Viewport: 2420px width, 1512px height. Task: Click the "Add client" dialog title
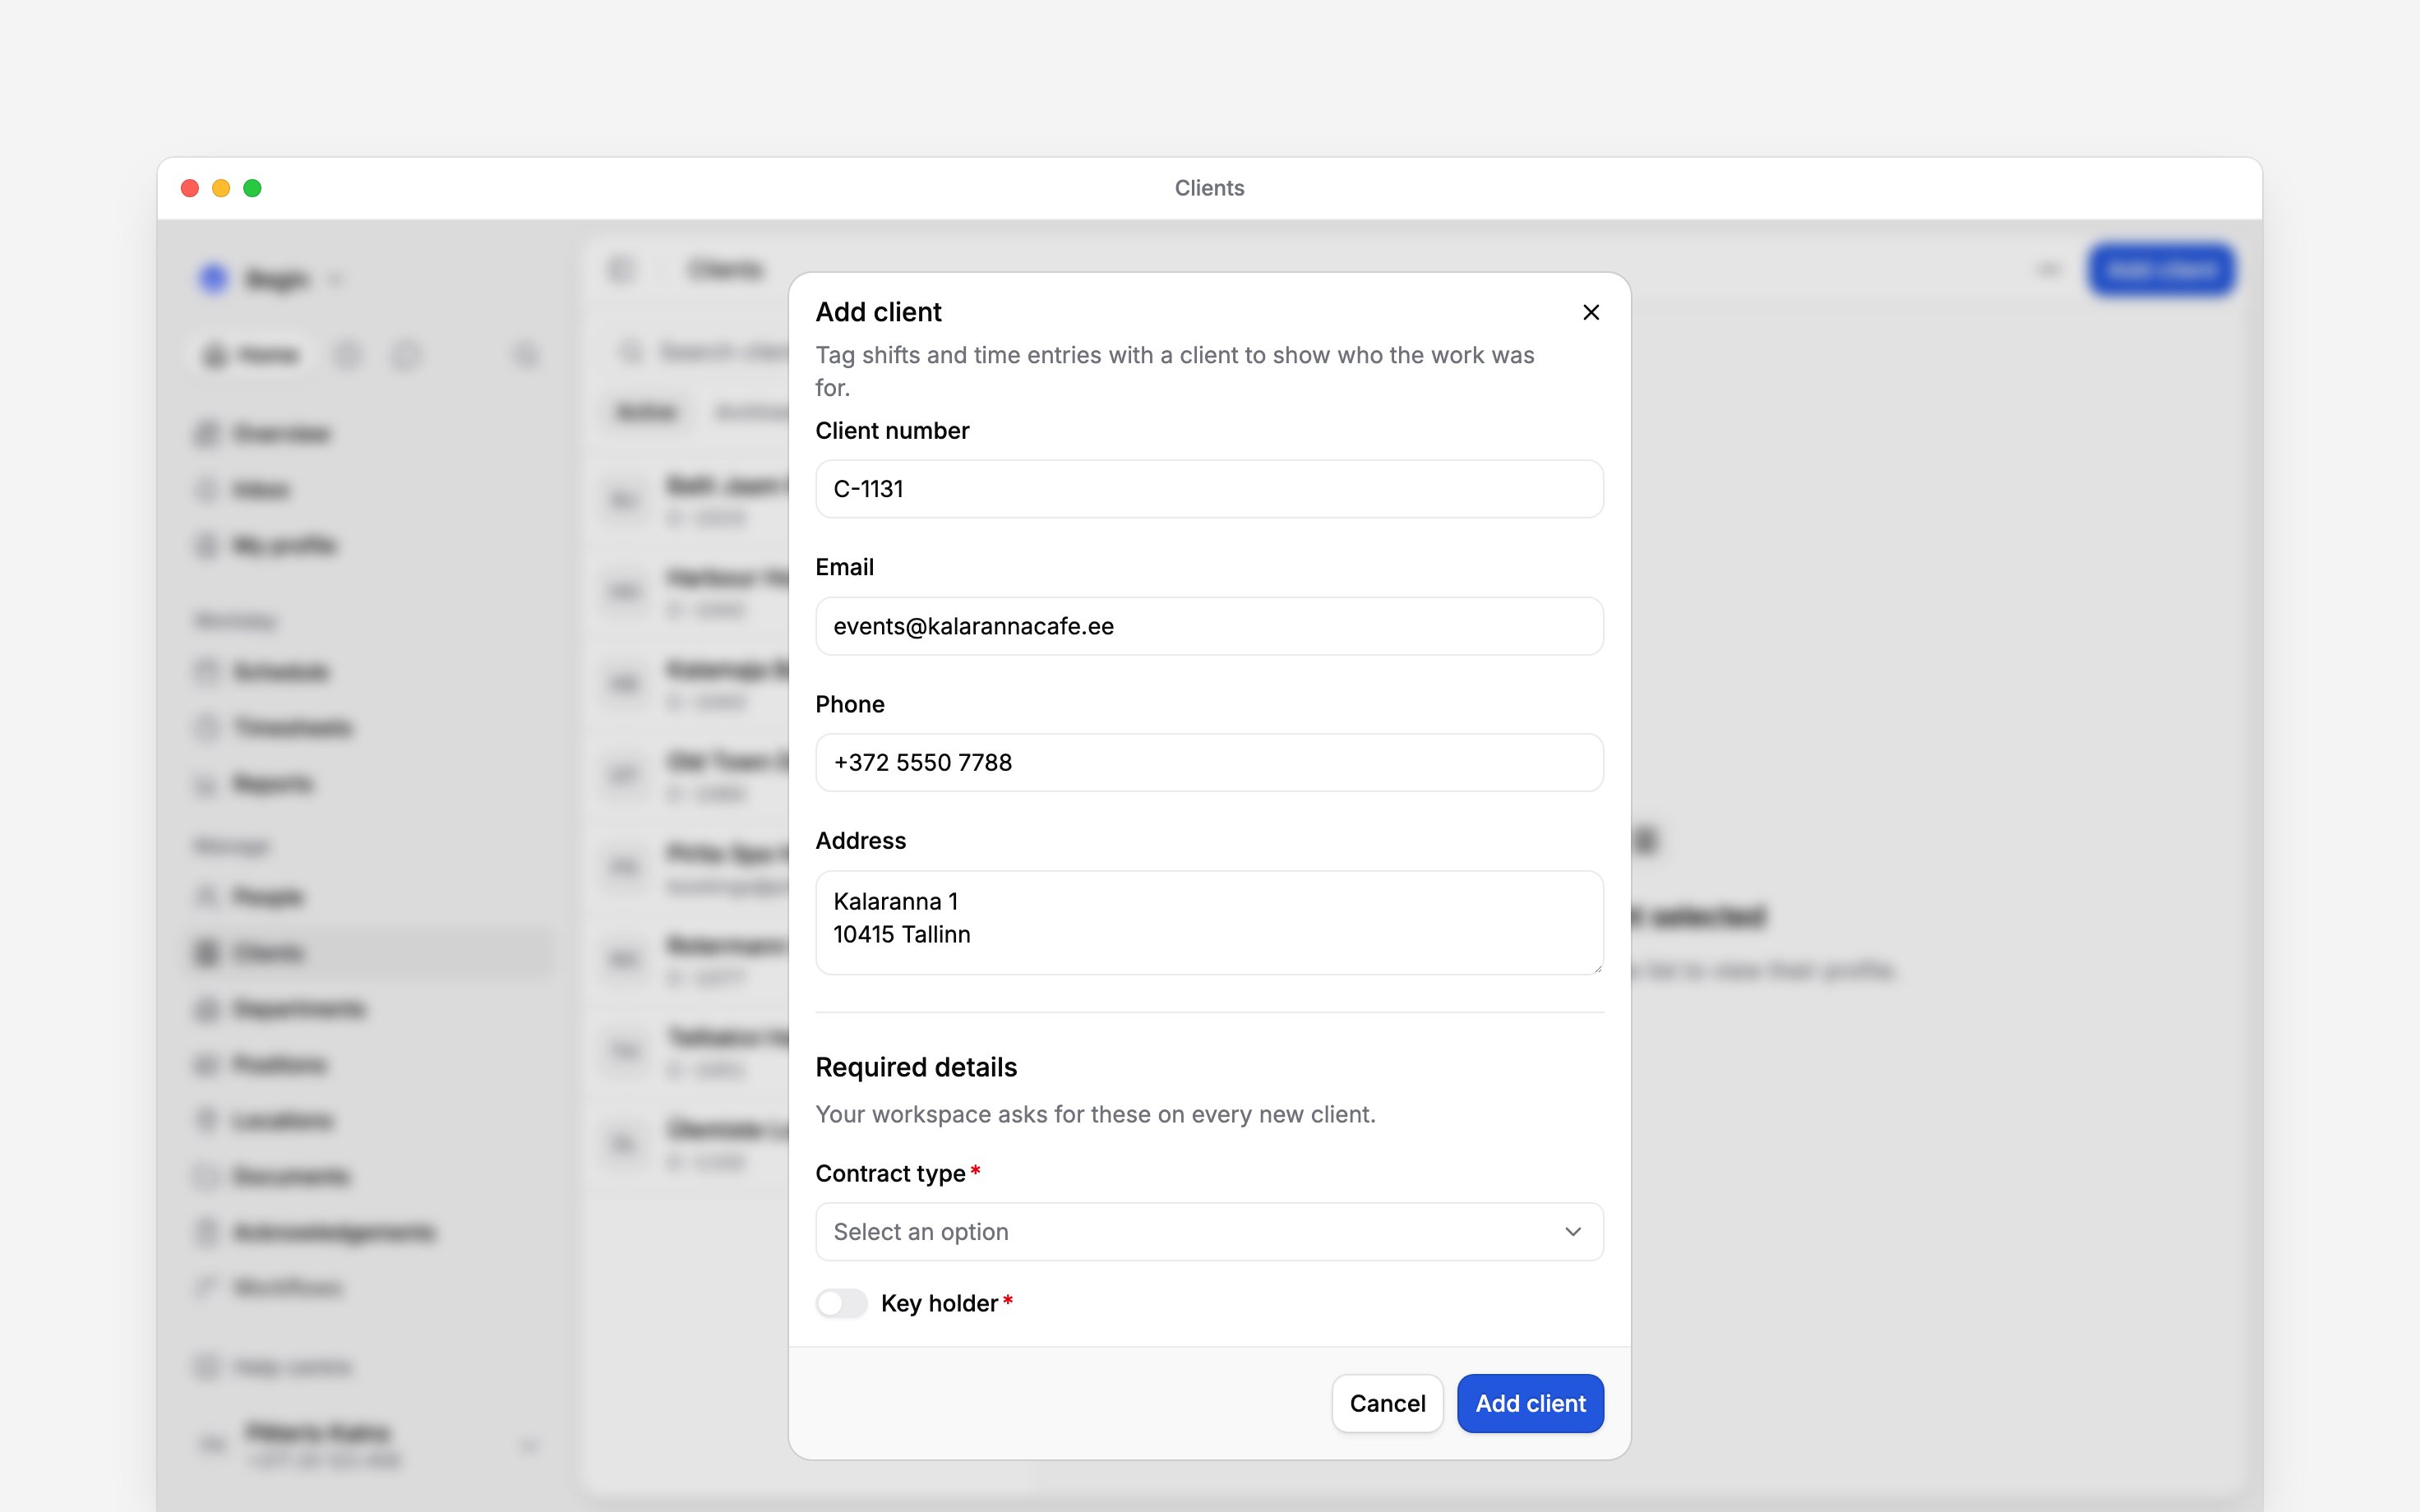tap(878, 312)
